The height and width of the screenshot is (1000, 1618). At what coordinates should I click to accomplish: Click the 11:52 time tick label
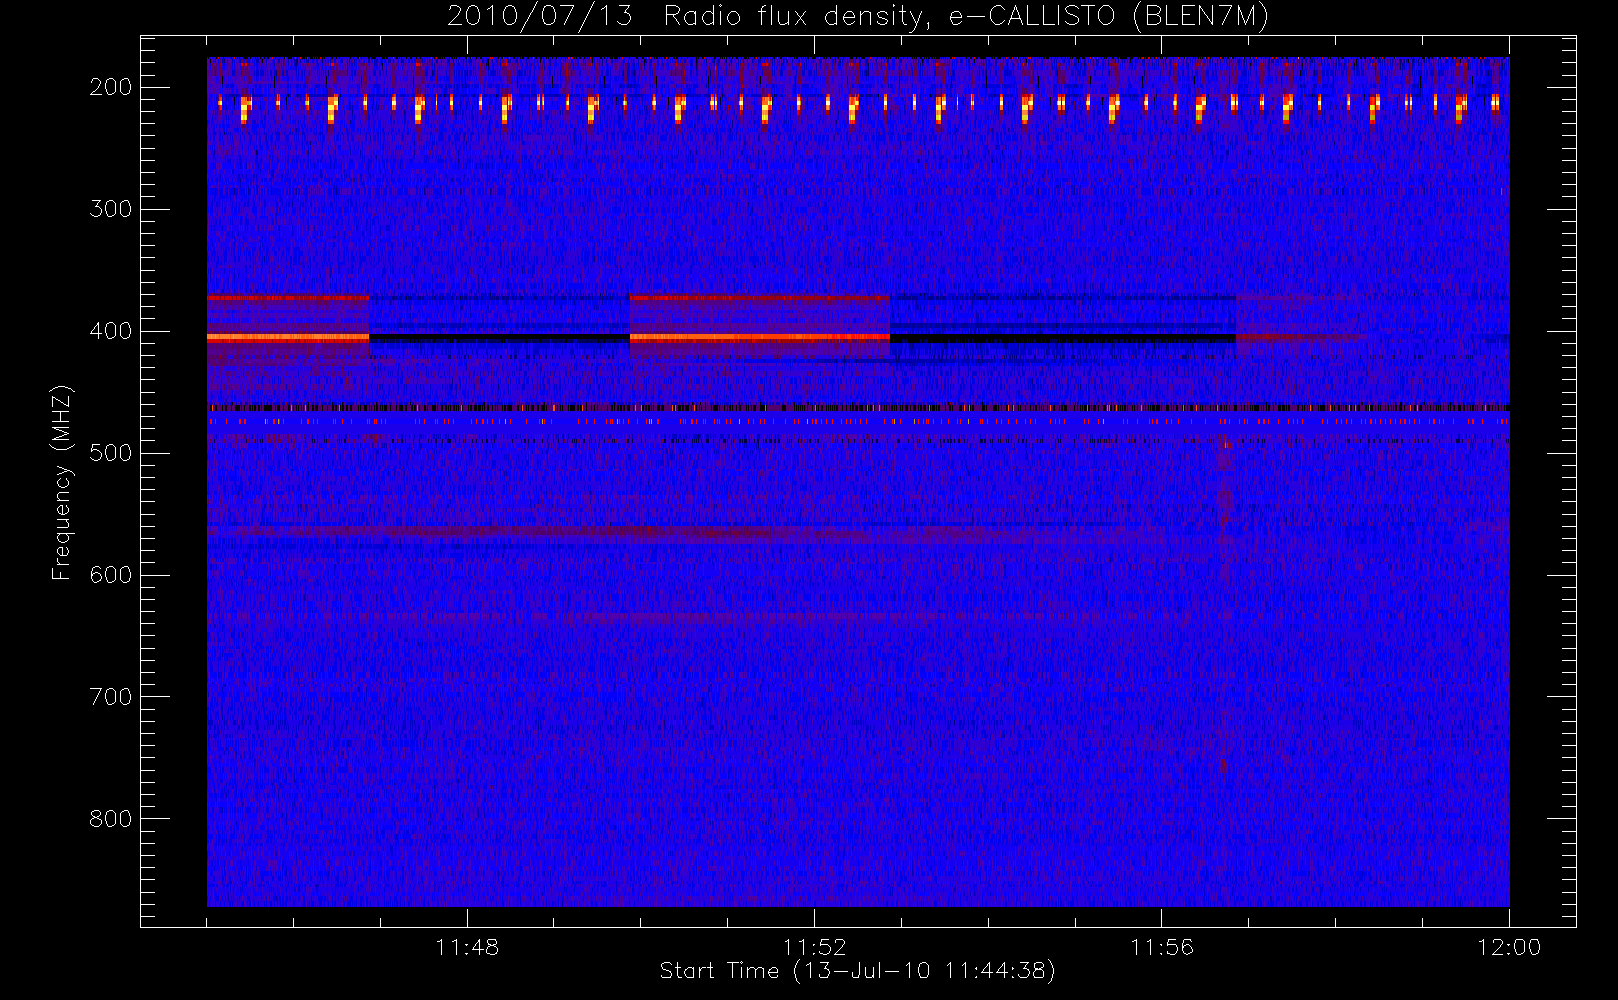(x=814, y=947)
